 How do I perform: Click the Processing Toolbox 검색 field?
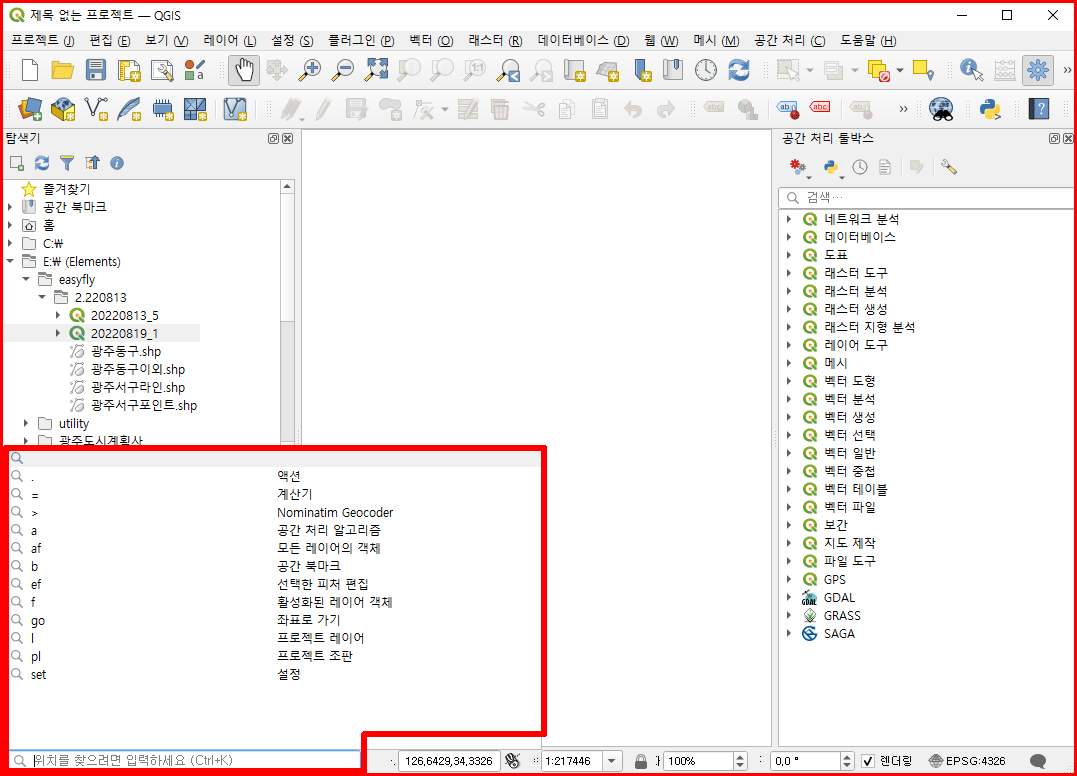927,198
